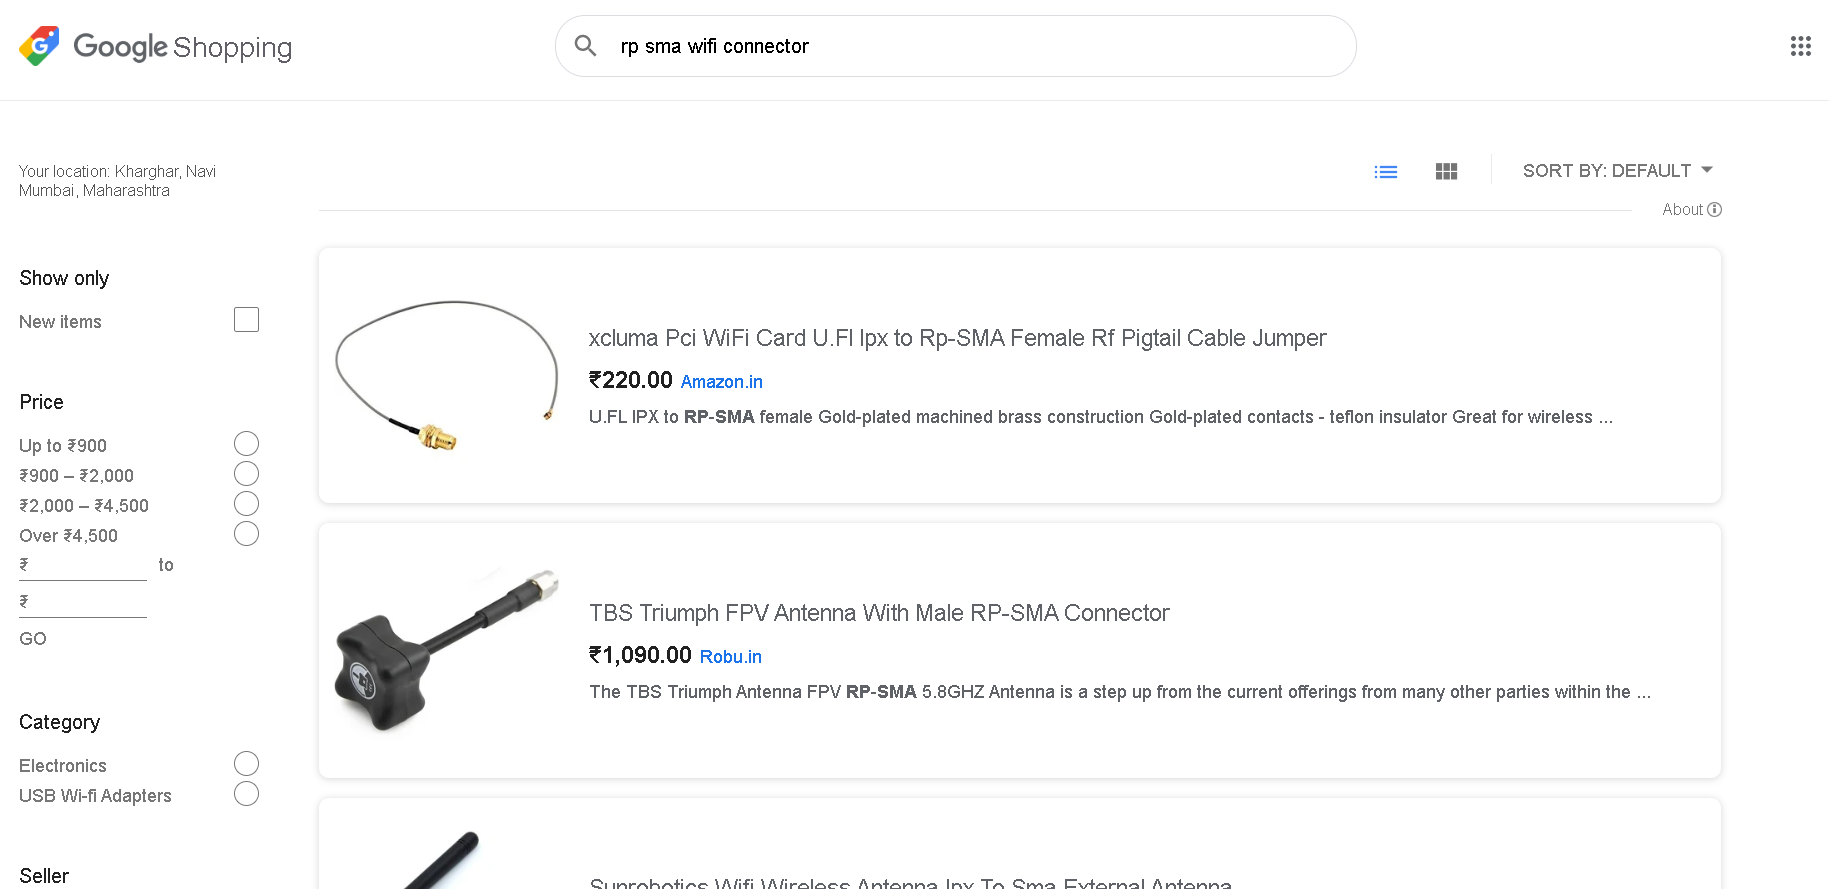
Task: Select ₹900 – ₹2,000 price range
Action: tap(246, 474)
